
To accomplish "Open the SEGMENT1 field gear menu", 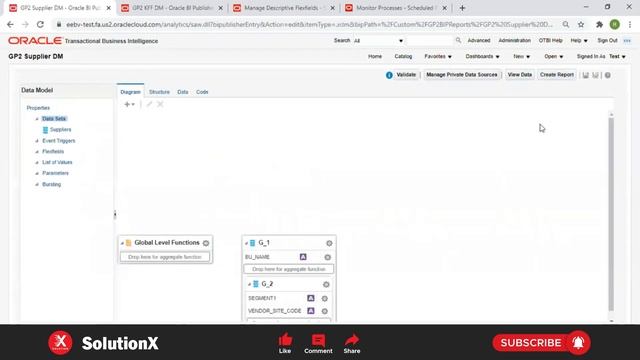I will pos(324,299).
